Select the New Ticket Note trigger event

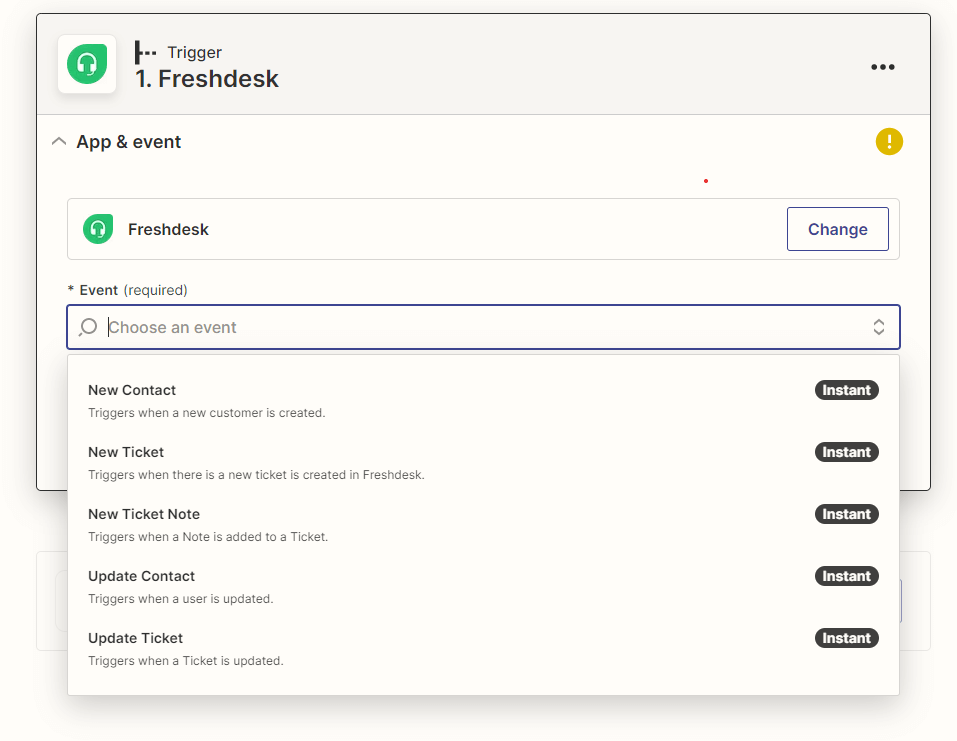point(483,525)
